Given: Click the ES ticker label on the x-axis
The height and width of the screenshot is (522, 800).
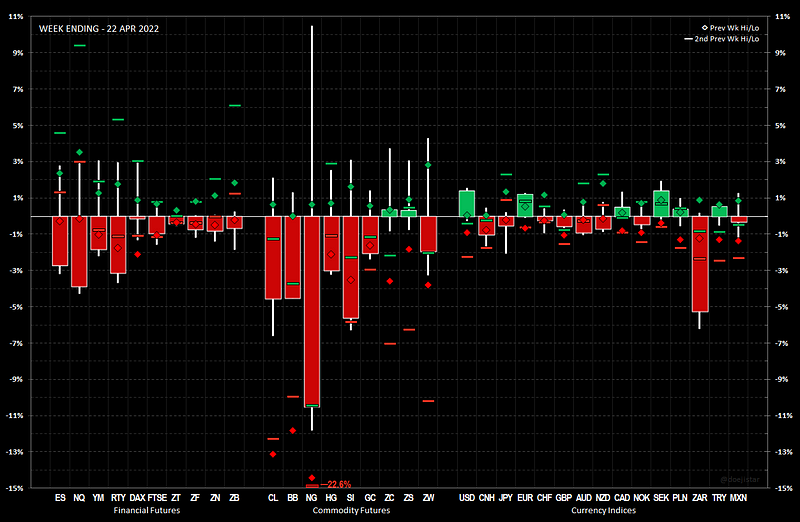Looking at the screenshot, I should click(x=60, y=497).
